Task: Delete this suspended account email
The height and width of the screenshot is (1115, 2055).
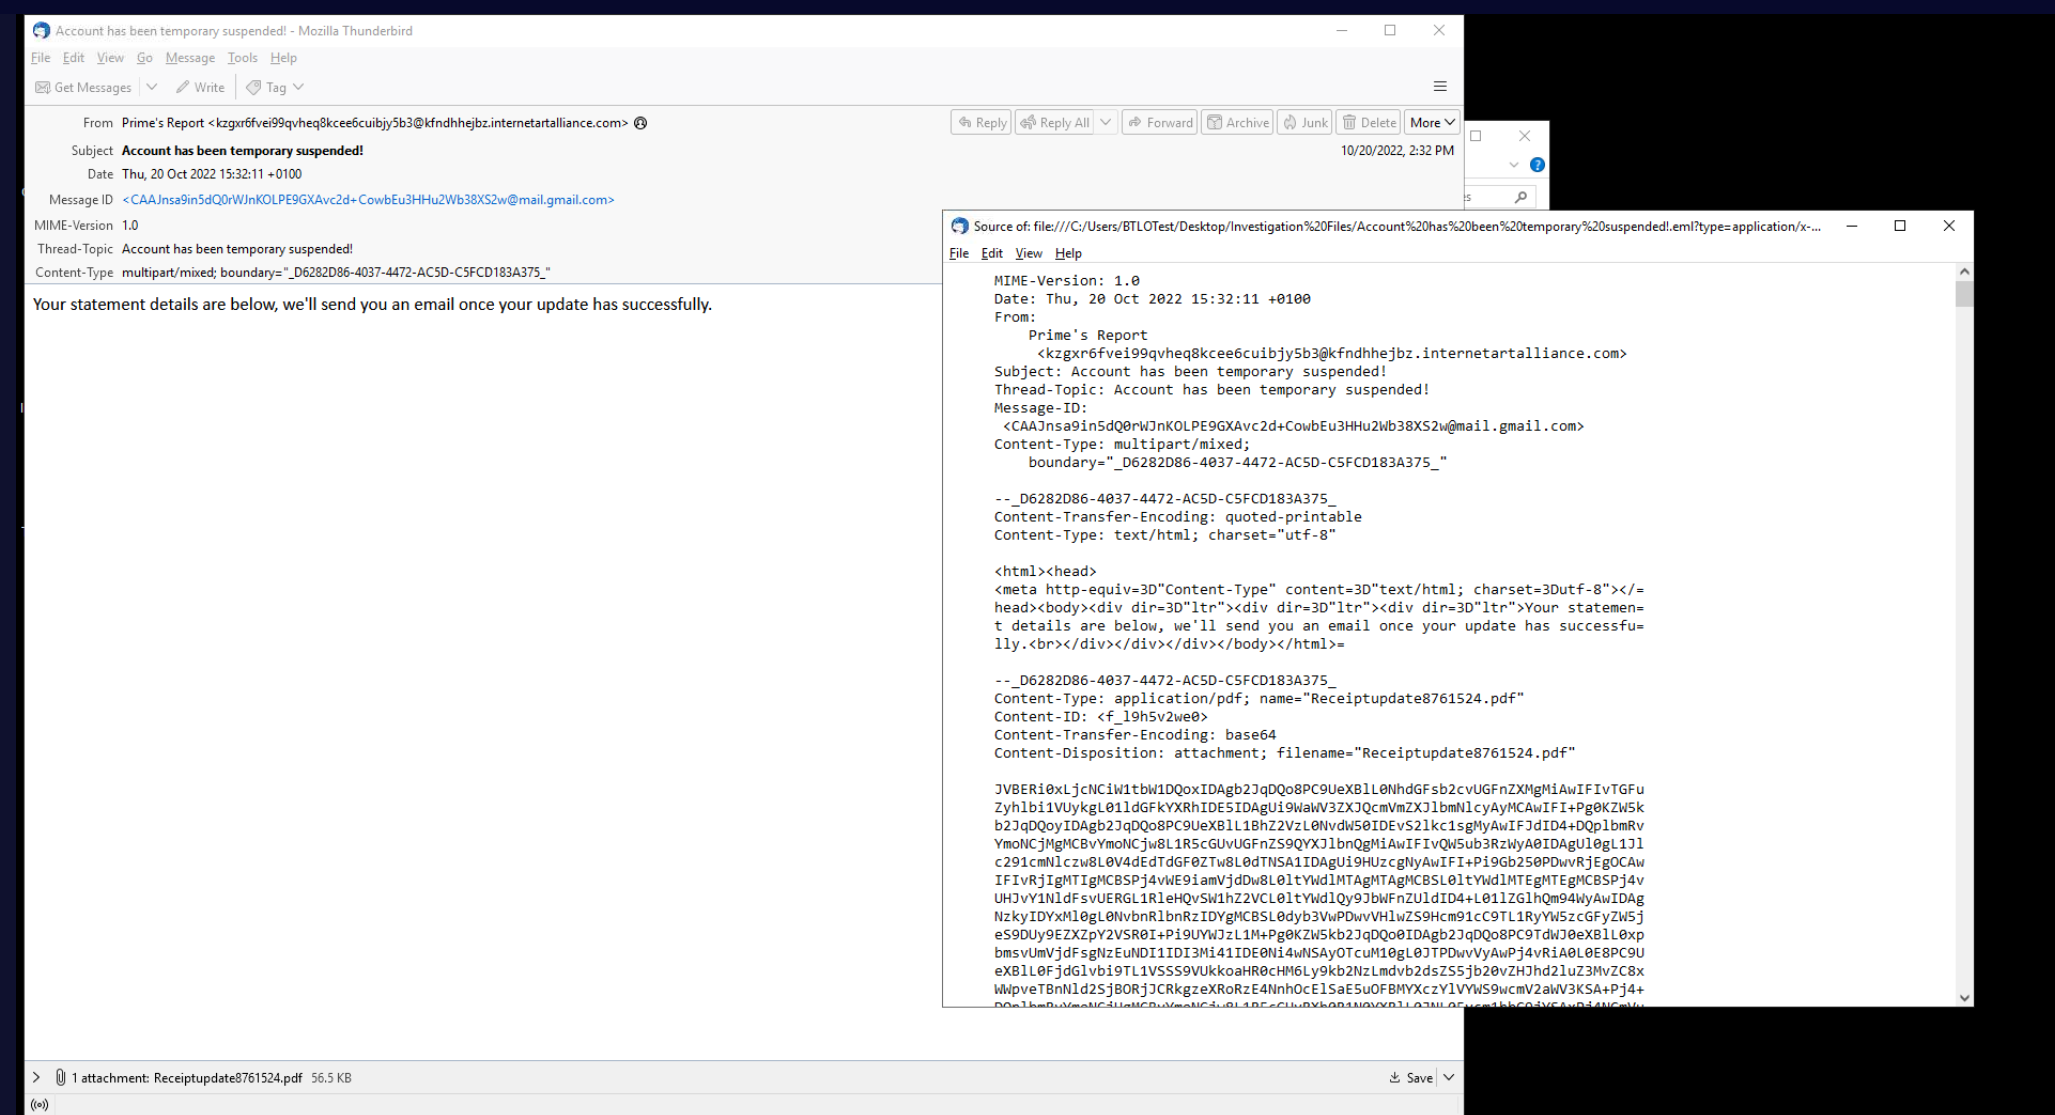Action: point(1369,122)
